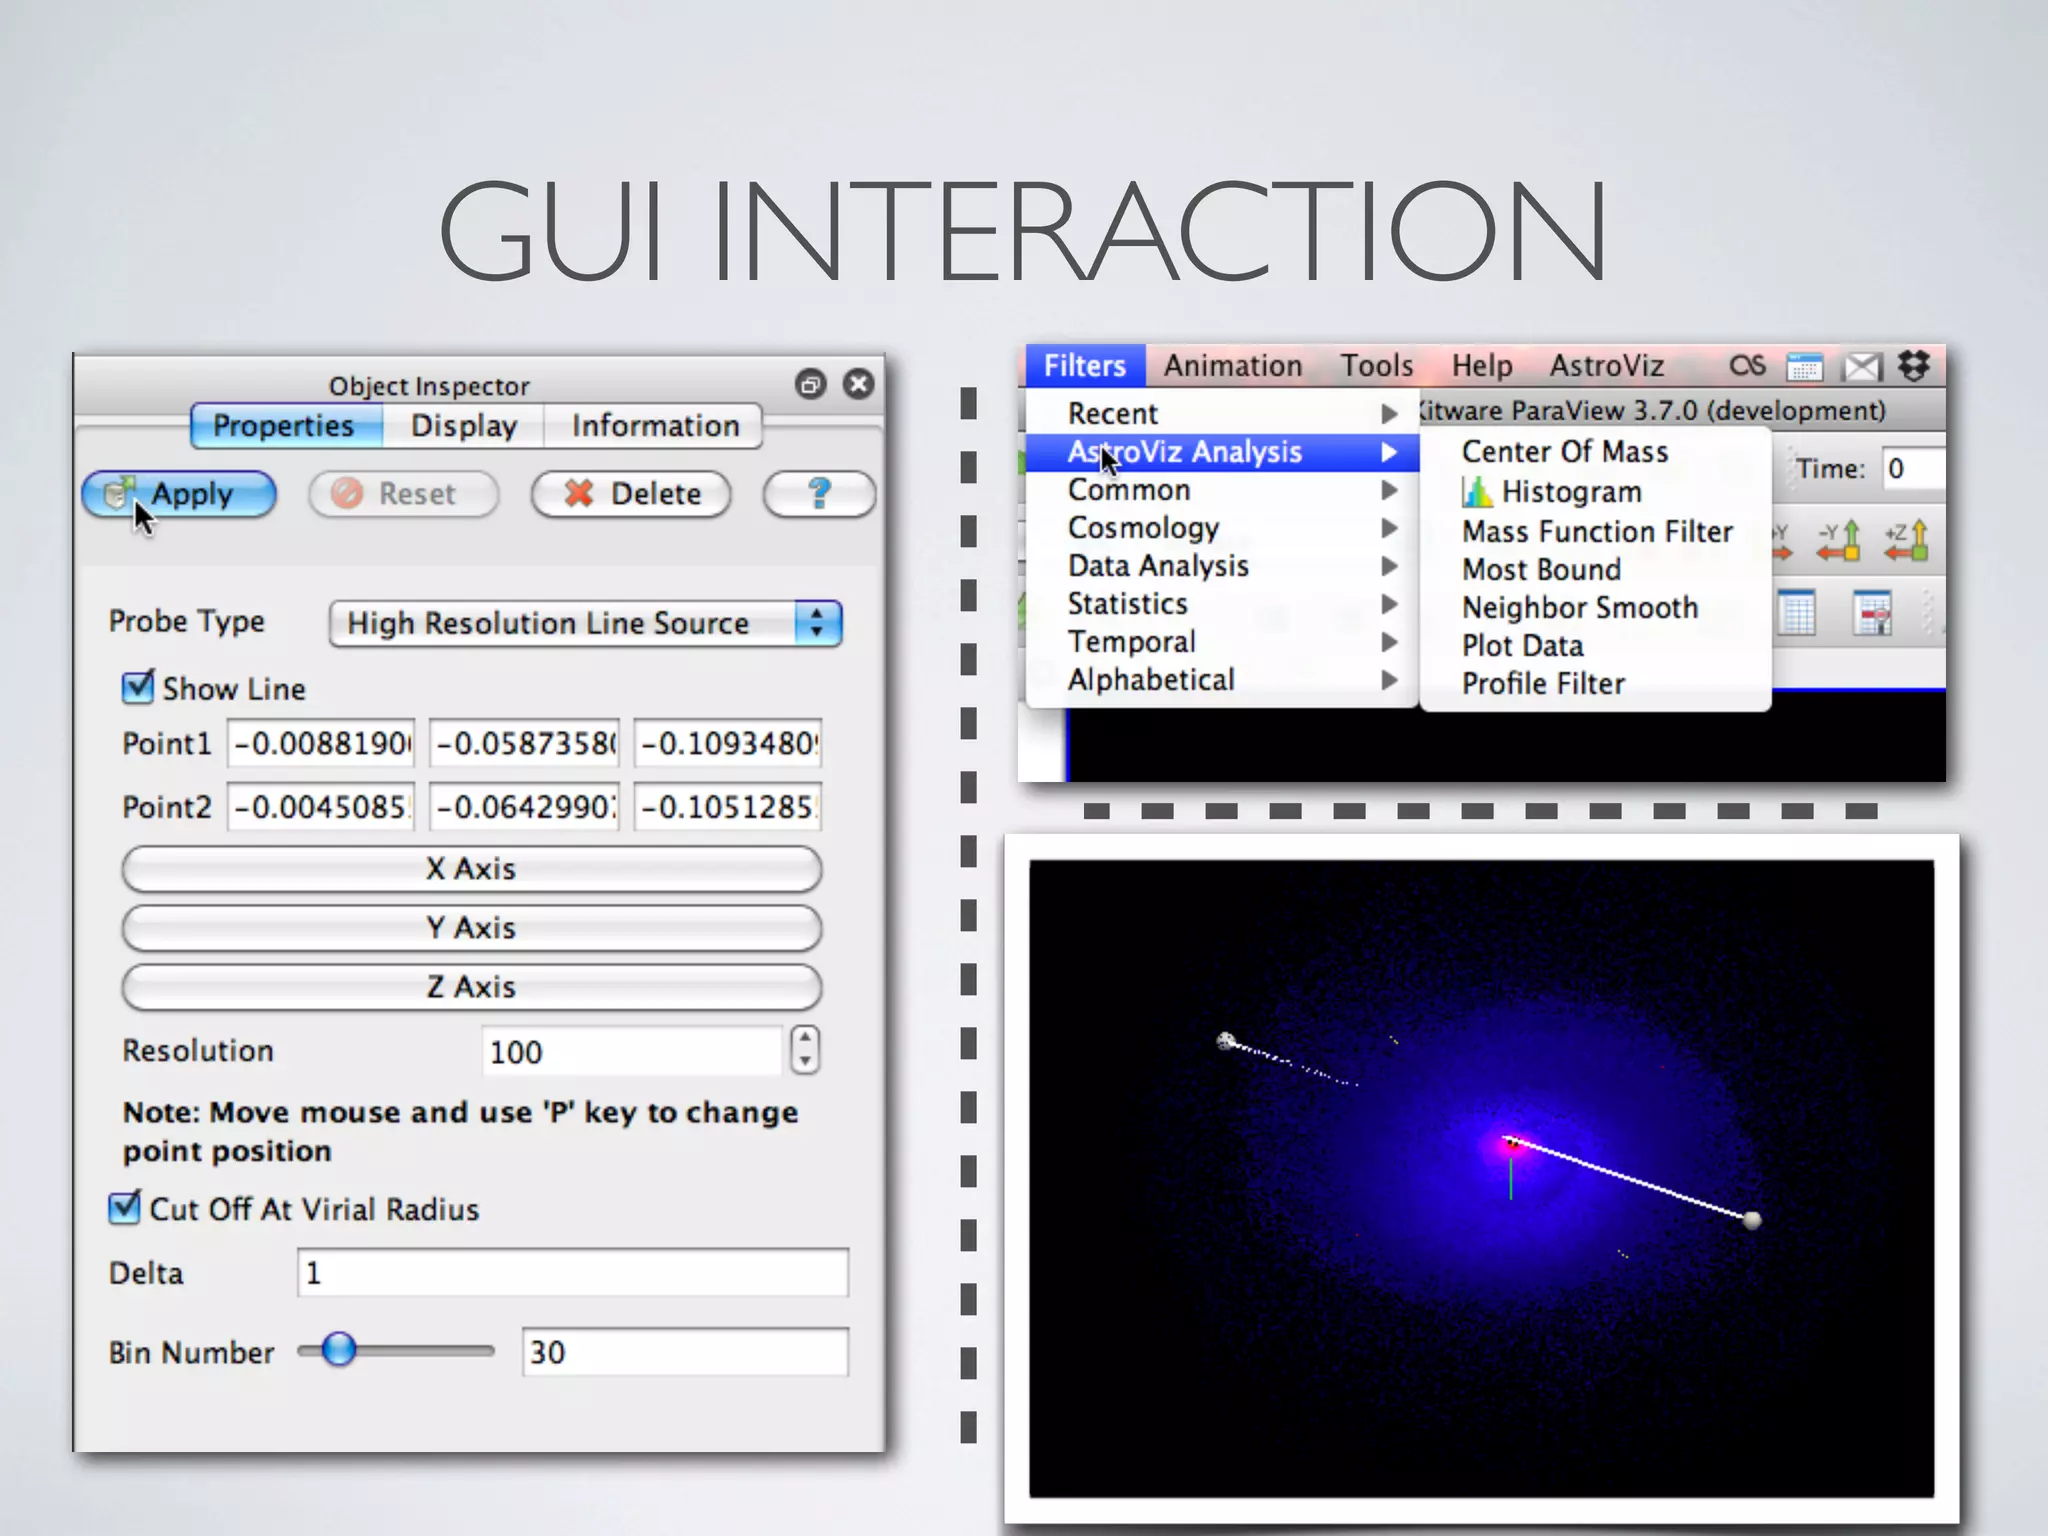Click the Point2 X coordinate field

click(x=321, y=806)
